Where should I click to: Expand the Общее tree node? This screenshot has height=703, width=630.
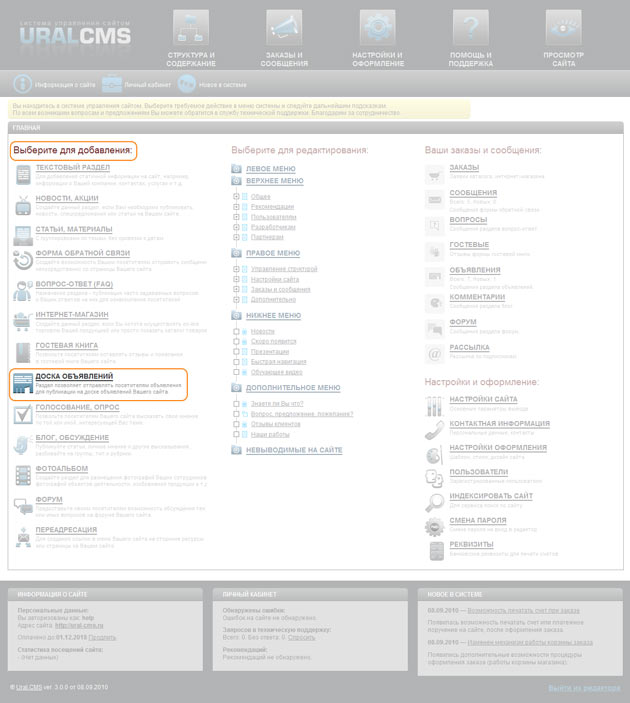tap(237, 197)
